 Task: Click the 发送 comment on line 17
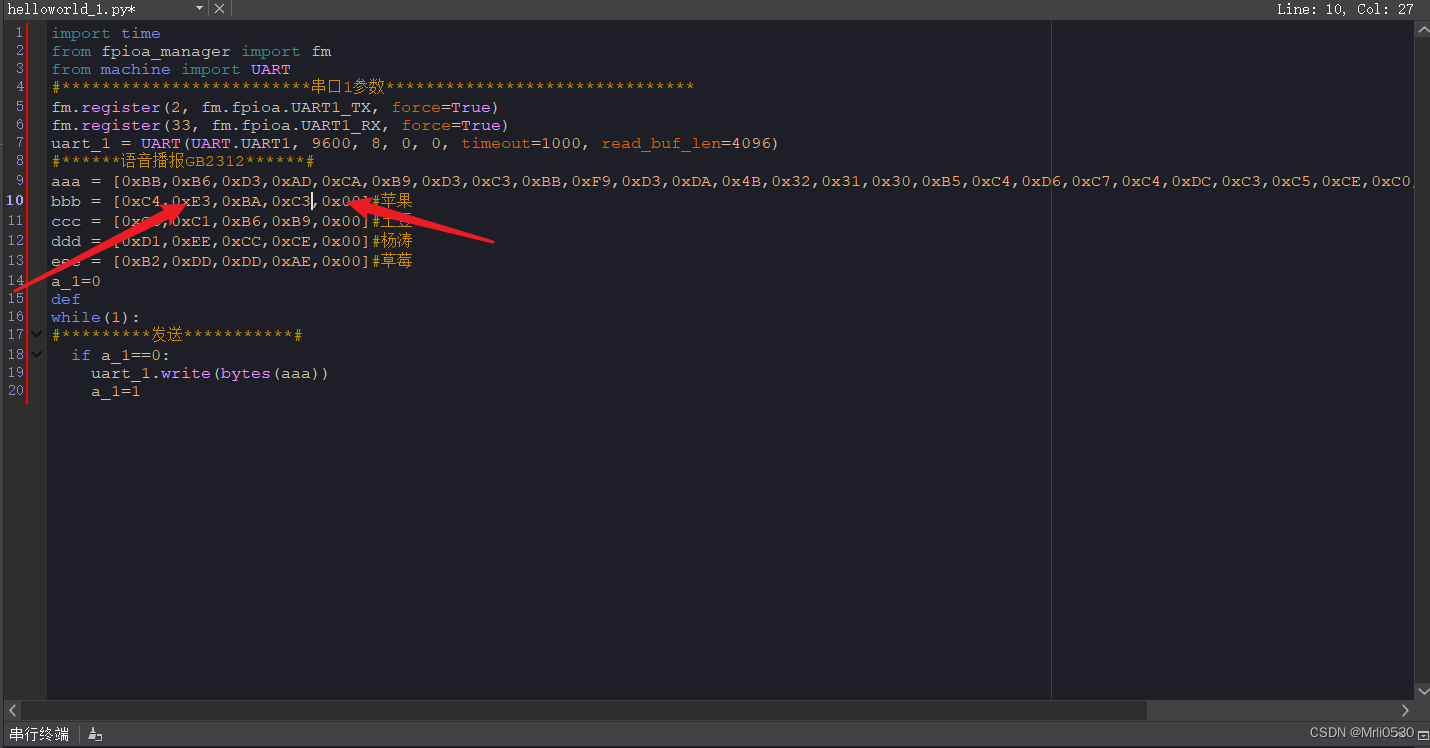click(177, 335)
